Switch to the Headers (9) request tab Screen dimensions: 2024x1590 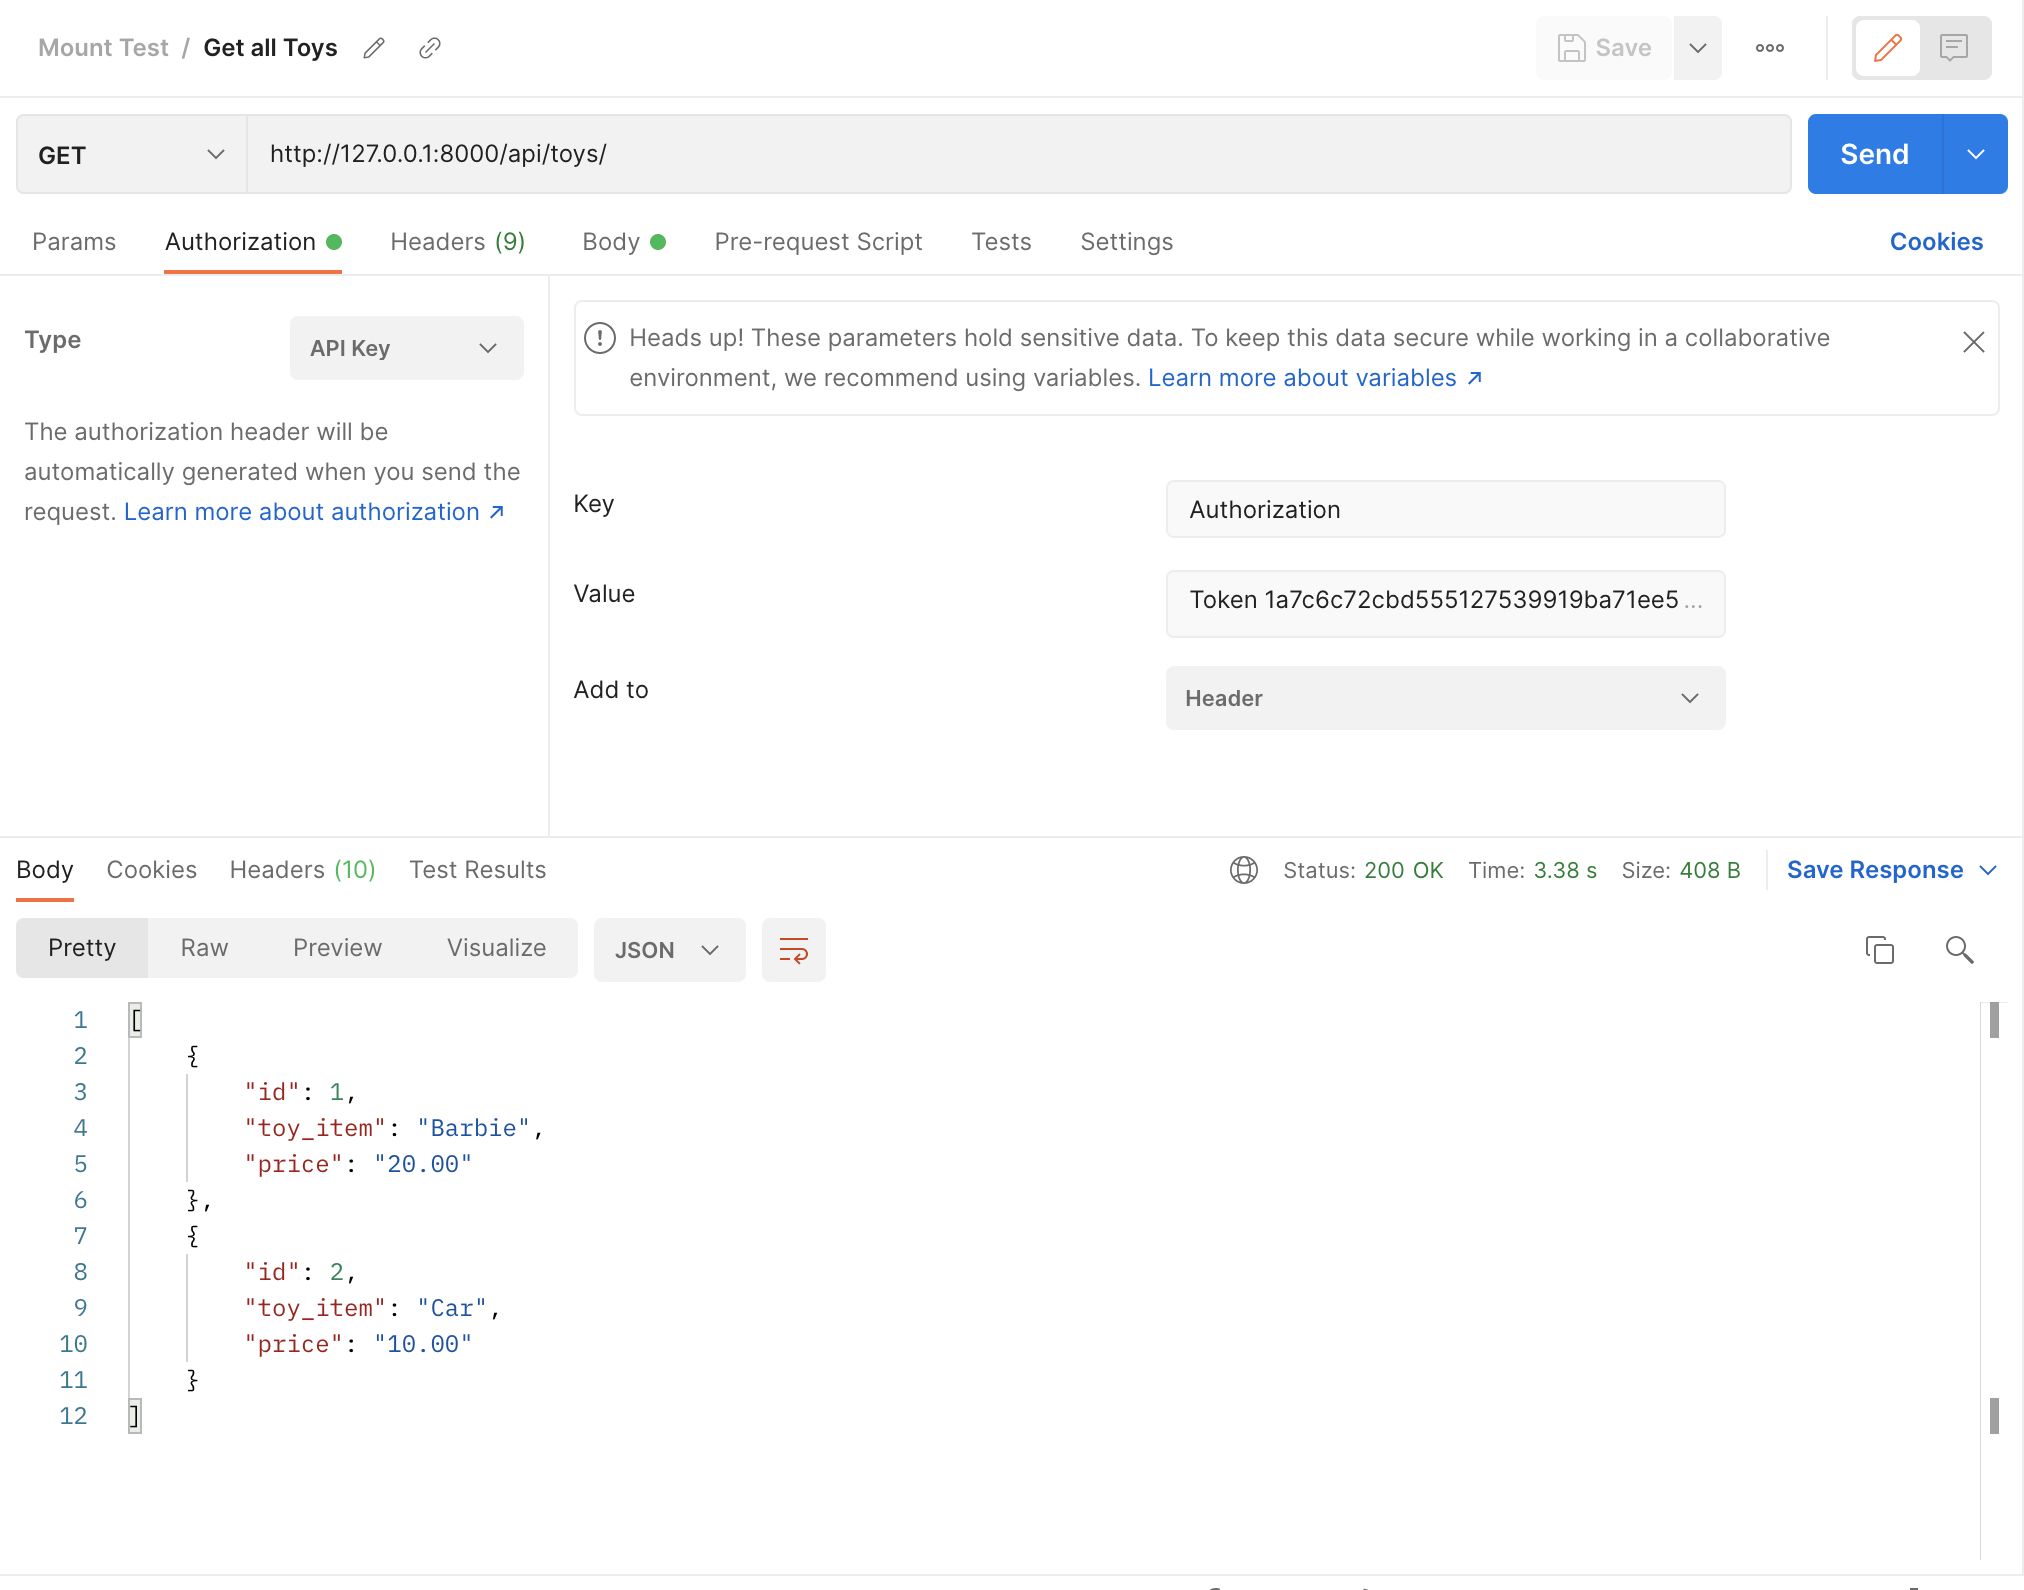coord(457,242)
